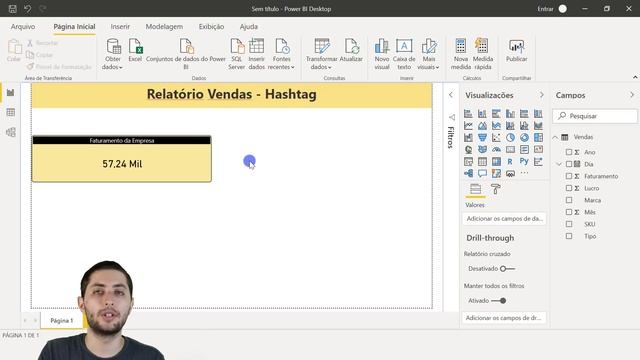Collapse the Campos pane
This screenshot has height=360, width=640.
[x=632, y=95]
